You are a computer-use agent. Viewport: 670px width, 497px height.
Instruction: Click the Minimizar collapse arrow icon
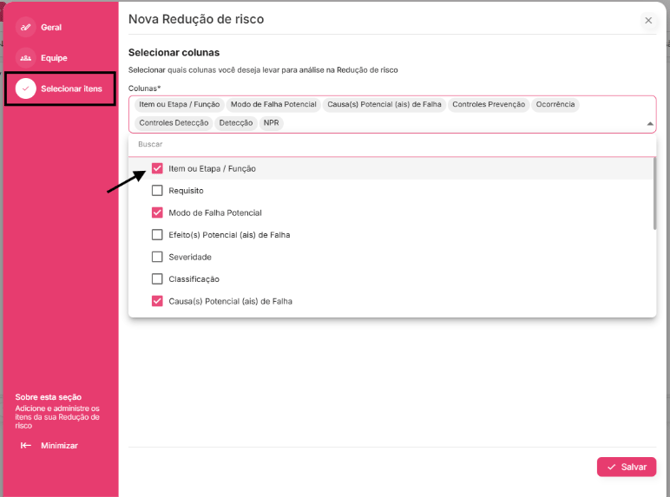pyautogui.click(x=26, y=445)
